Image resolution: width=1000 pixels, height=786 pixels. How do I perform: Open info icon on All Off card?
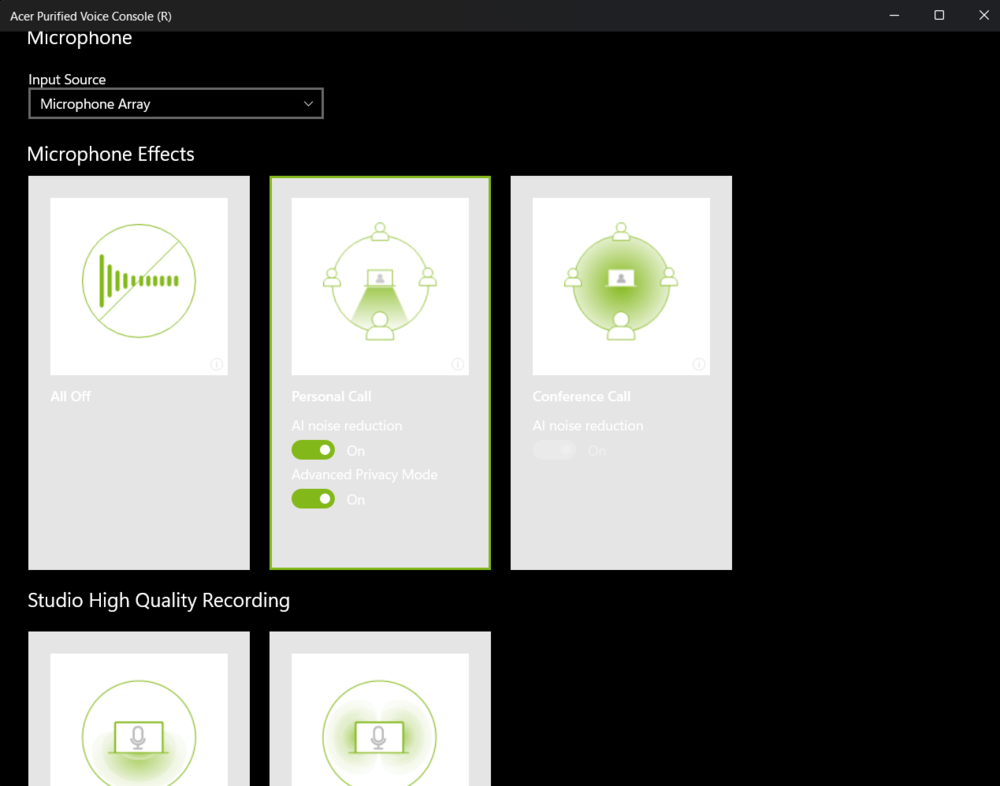tap(217, 364)
